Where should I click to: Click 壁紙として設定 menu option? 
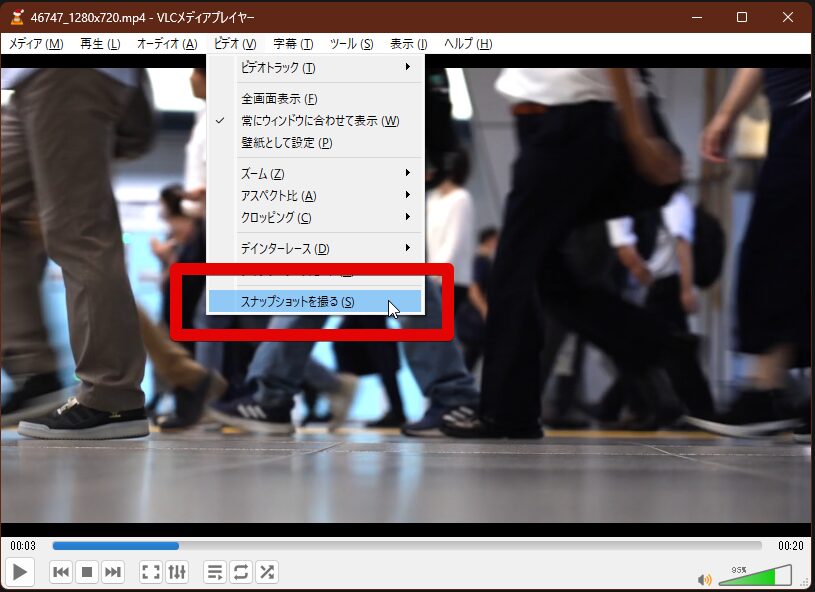point(286,143)
